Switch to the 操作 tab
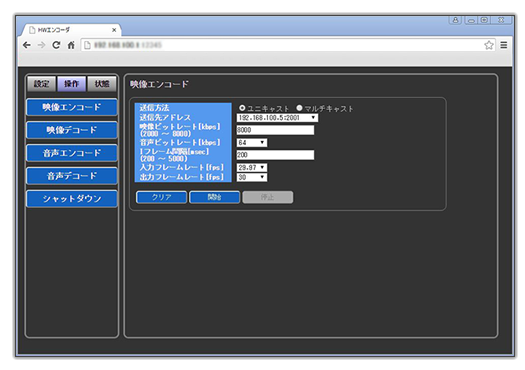Screen dimensions: 525x370 (x=71, y=84)
